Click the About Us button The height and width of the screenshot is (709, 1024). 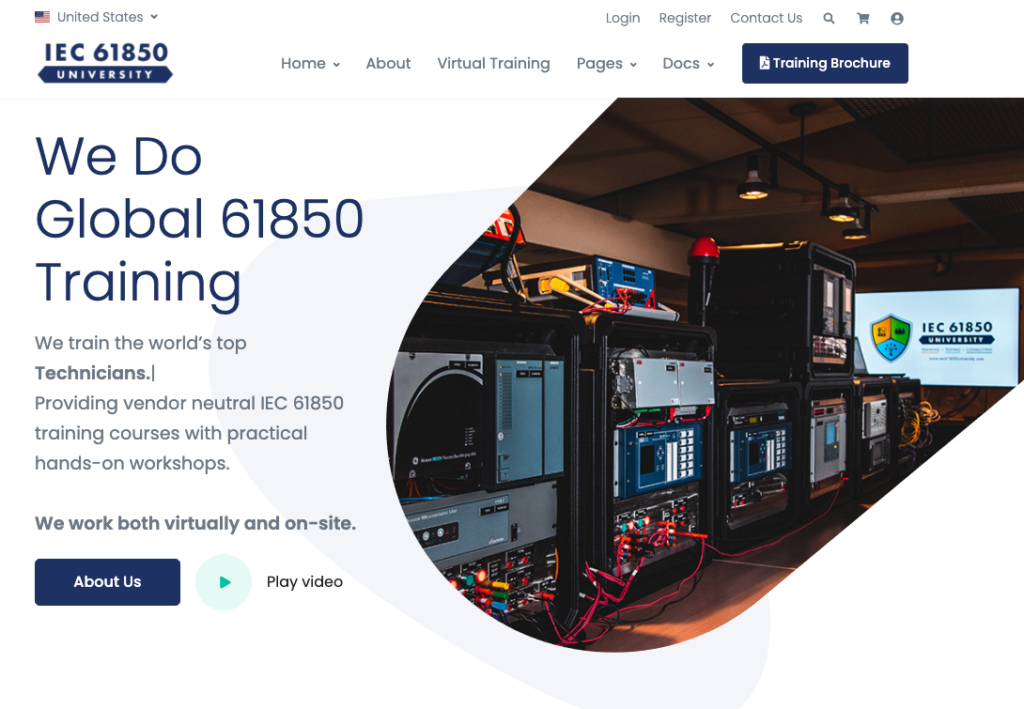107,581
